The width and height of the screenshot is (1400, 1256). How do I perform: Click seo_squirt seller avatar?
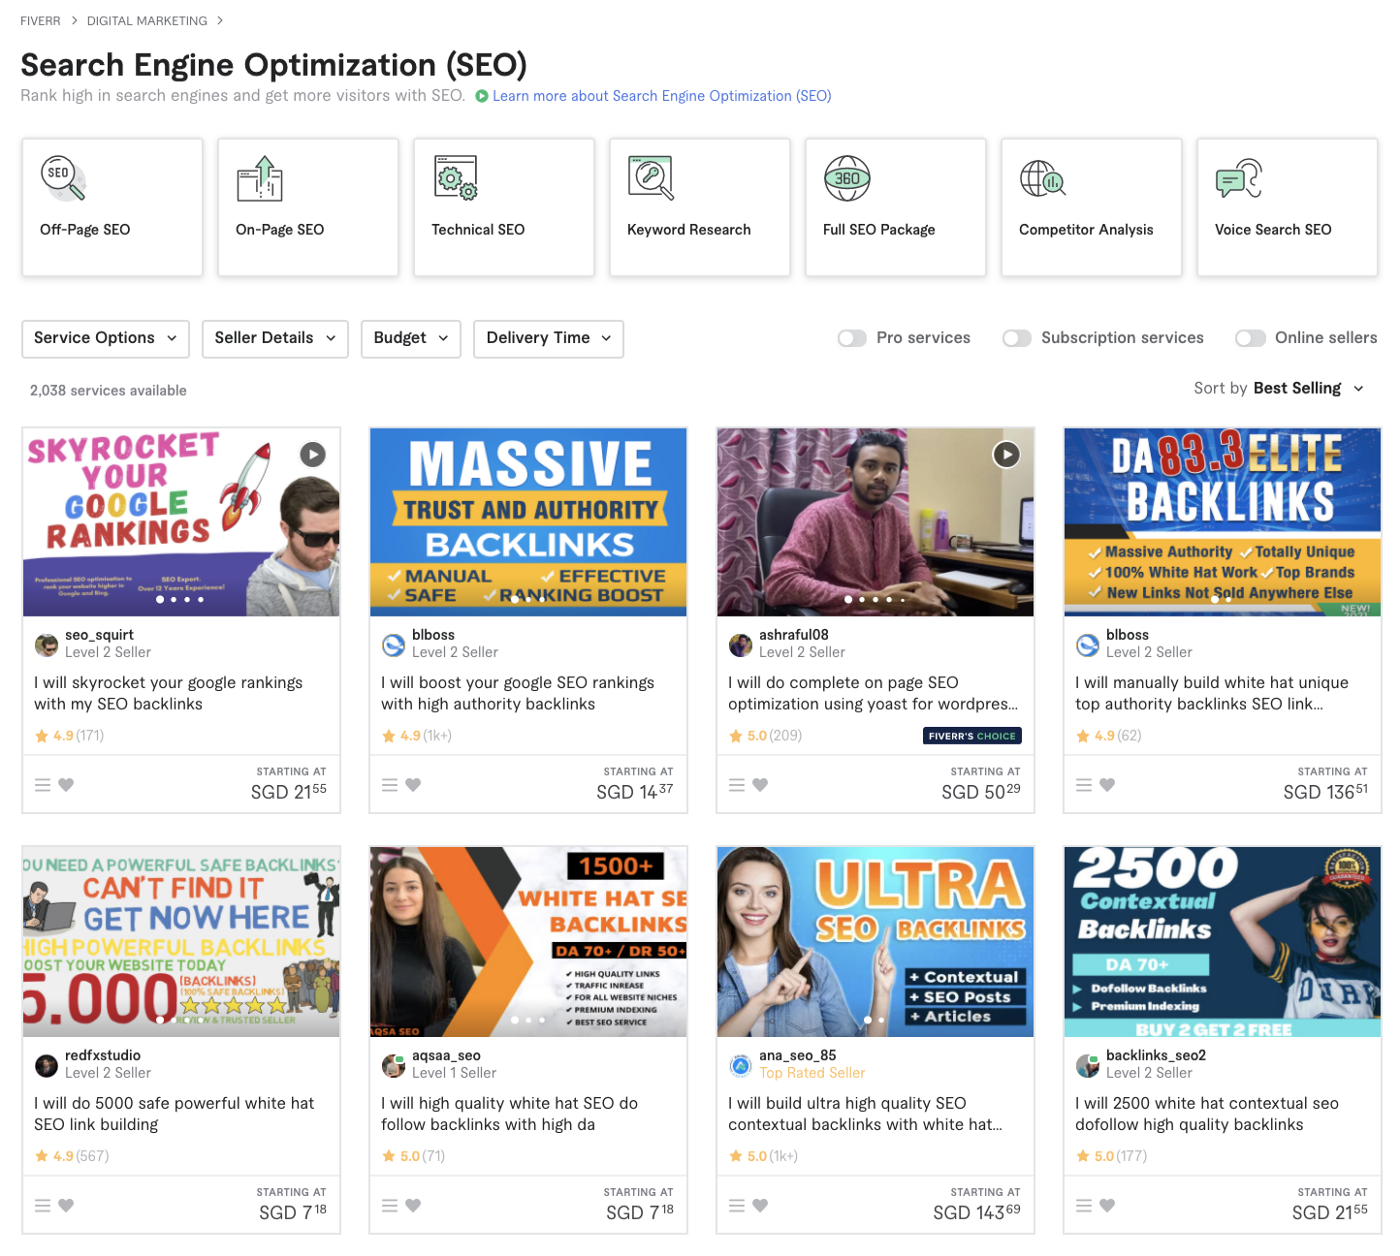click(46, 645)
